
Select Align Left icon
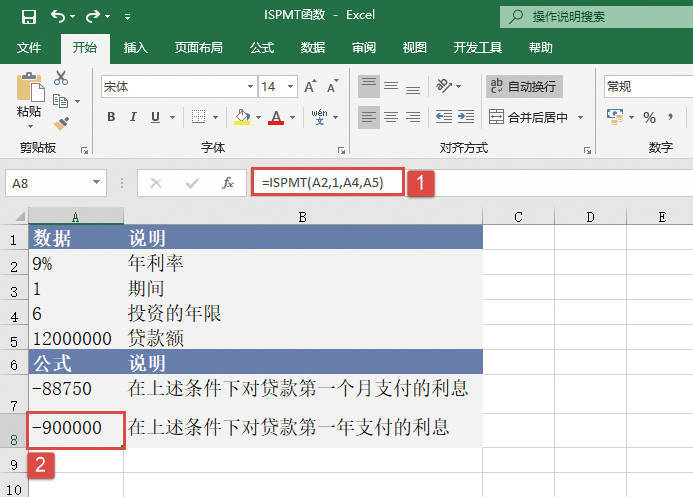[x=369, y=117]
